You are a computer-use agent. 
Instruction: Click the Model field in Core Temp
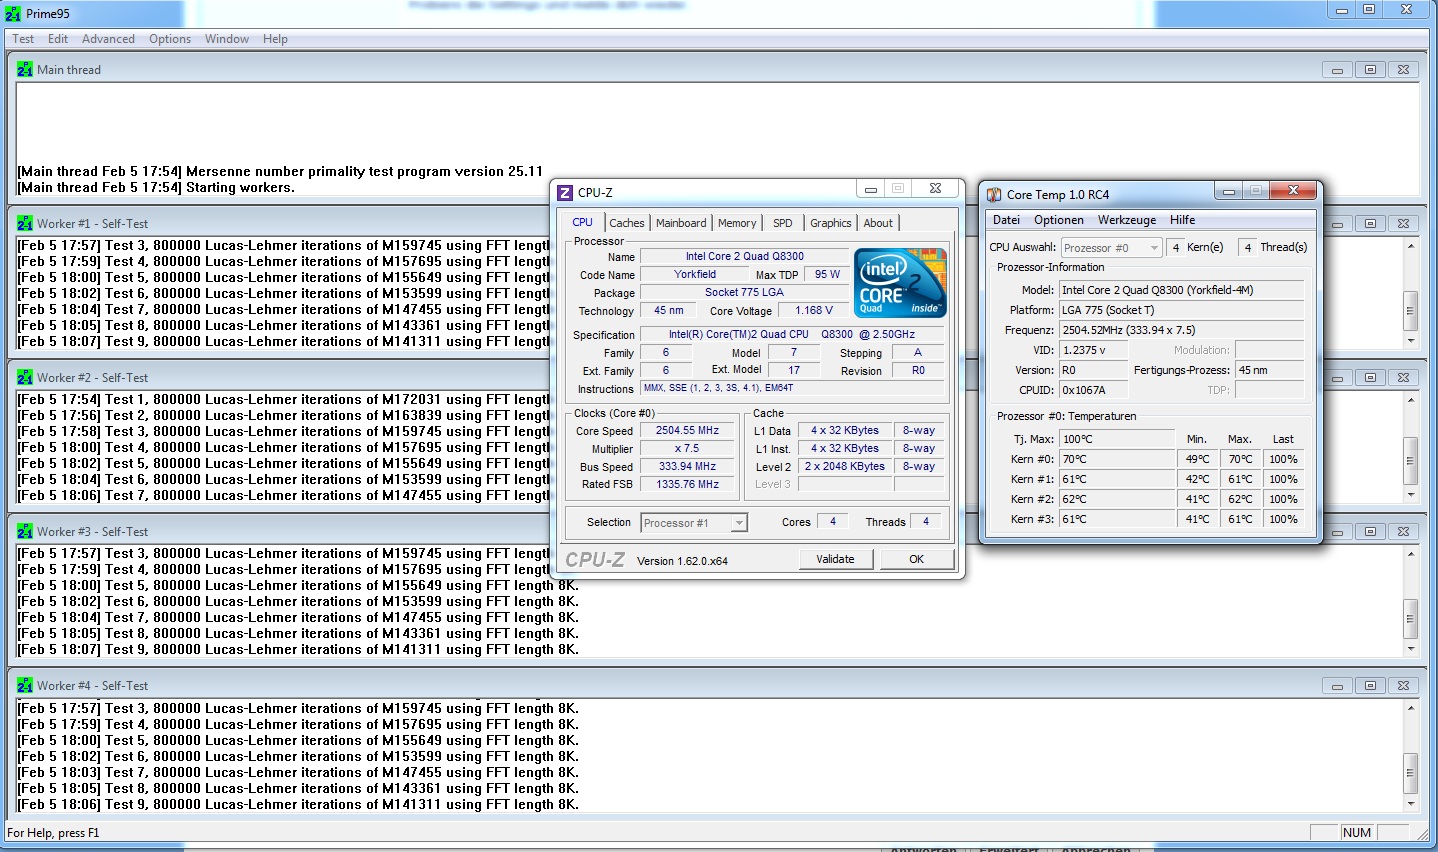coord(1182,290)
